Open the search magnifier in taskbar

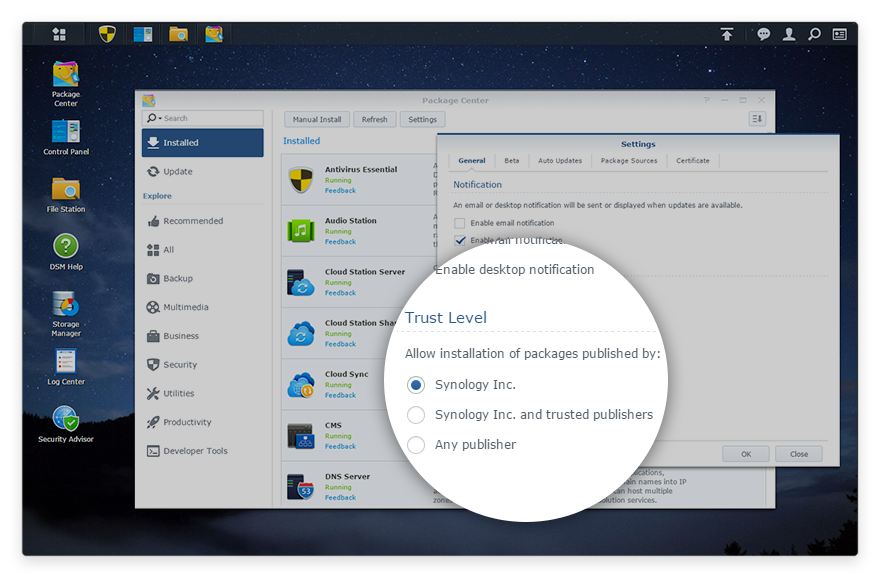click(x=814, y=34)
